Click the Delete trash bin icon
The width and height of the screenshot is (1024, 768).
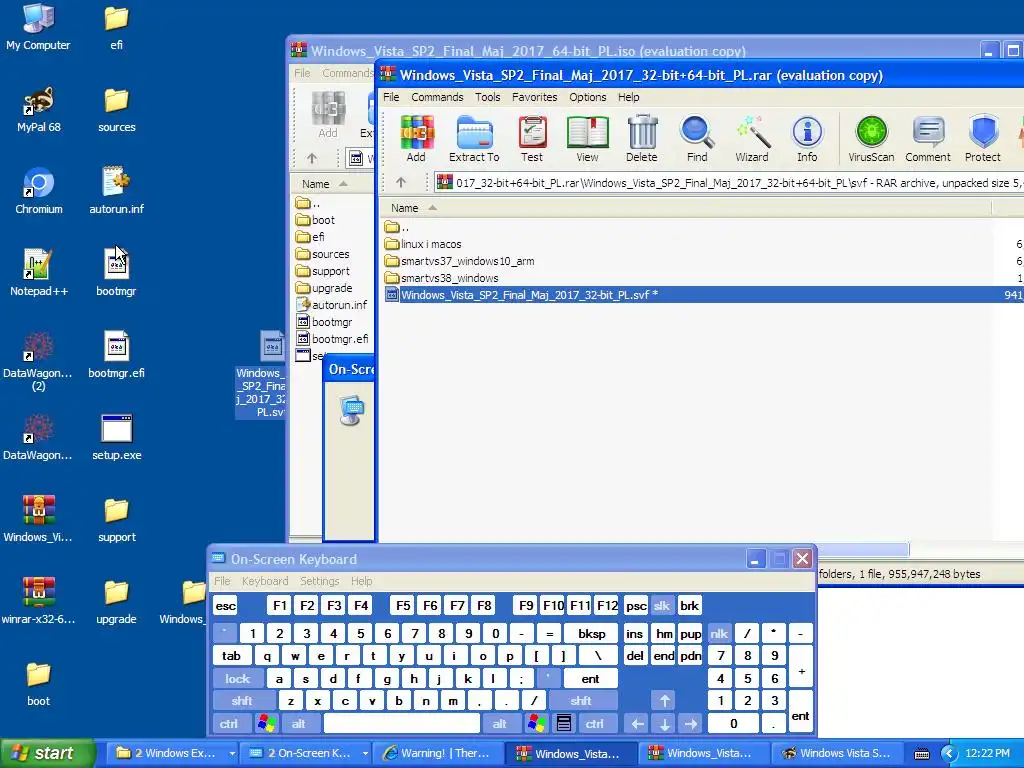tap(642, 138)
